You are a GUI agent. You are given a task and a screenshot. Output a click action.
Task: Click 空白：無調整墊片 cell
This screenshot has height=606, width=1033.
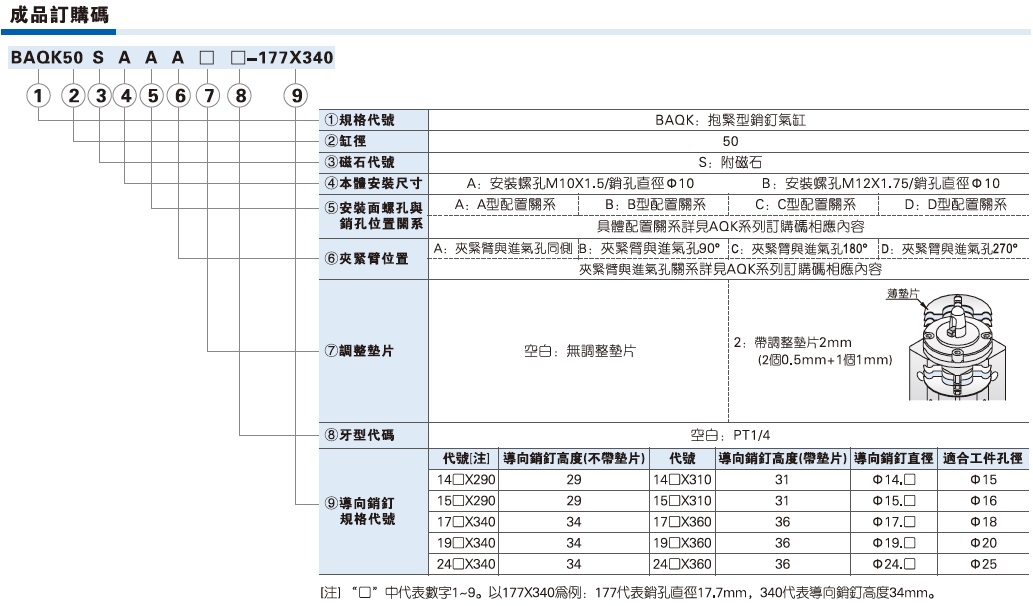[580, 351]
